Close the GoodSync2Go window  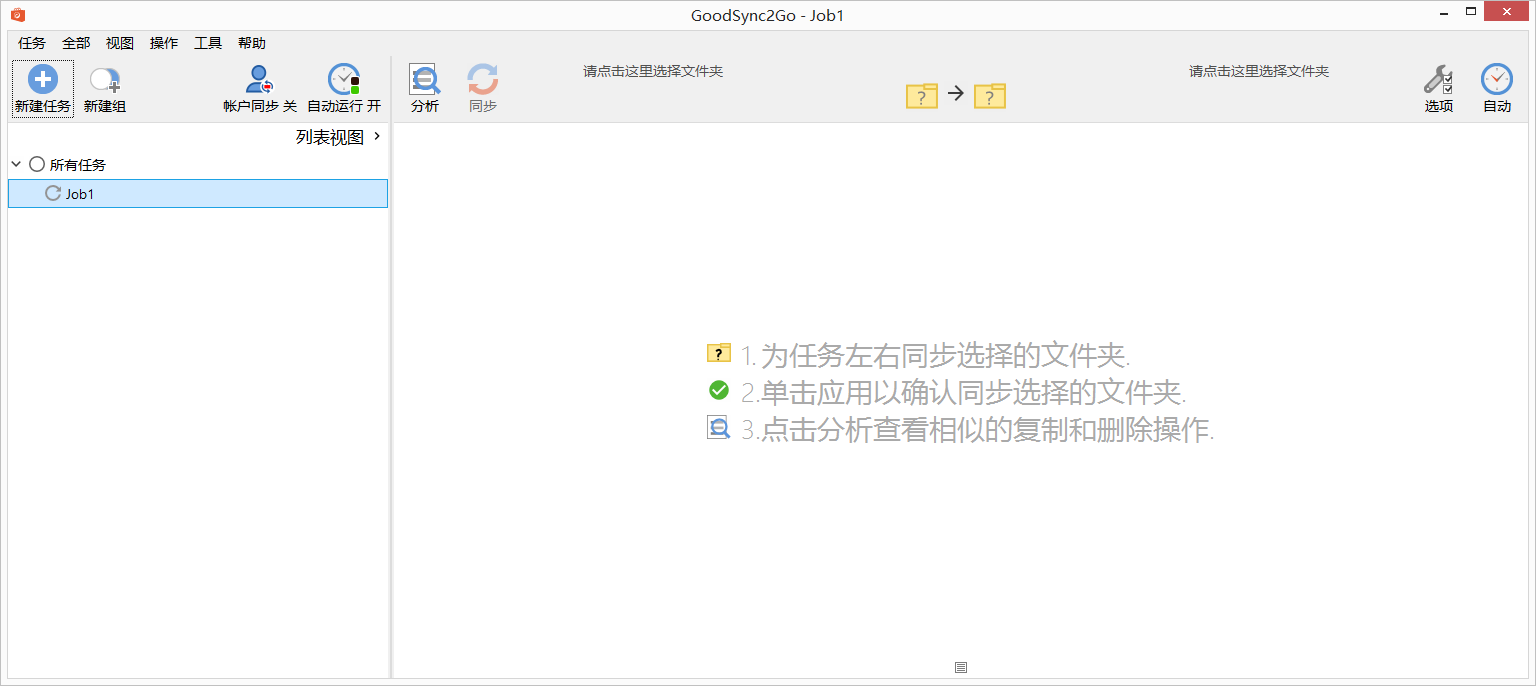[x=1507, y=13]
